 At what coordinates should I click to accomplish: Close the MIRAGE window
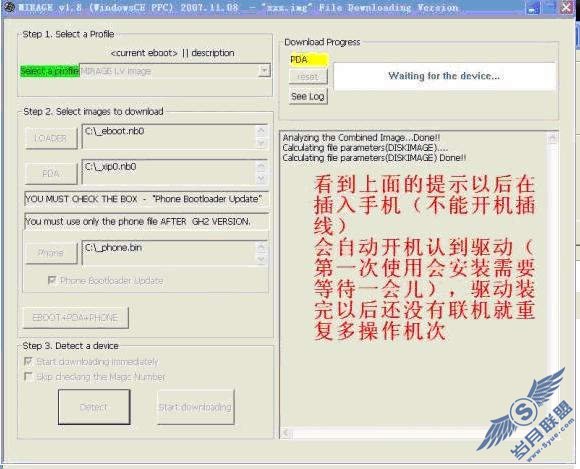tap(566, 8)
